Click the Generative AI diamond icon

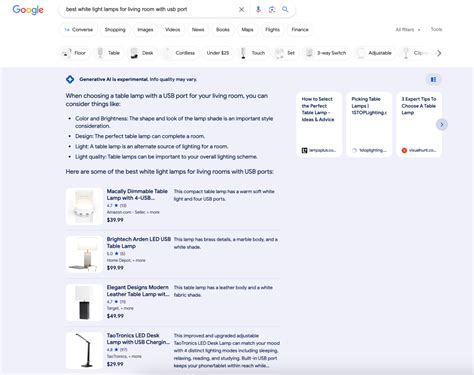[x=70, y=79]
